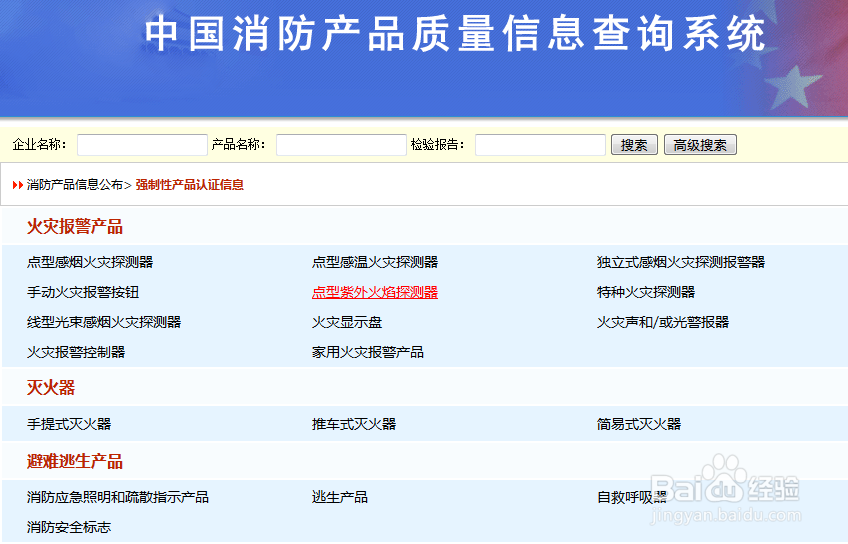
Task: Open 推车式灭火器 link
Action: pyautogui.click(x=354, y=424)
